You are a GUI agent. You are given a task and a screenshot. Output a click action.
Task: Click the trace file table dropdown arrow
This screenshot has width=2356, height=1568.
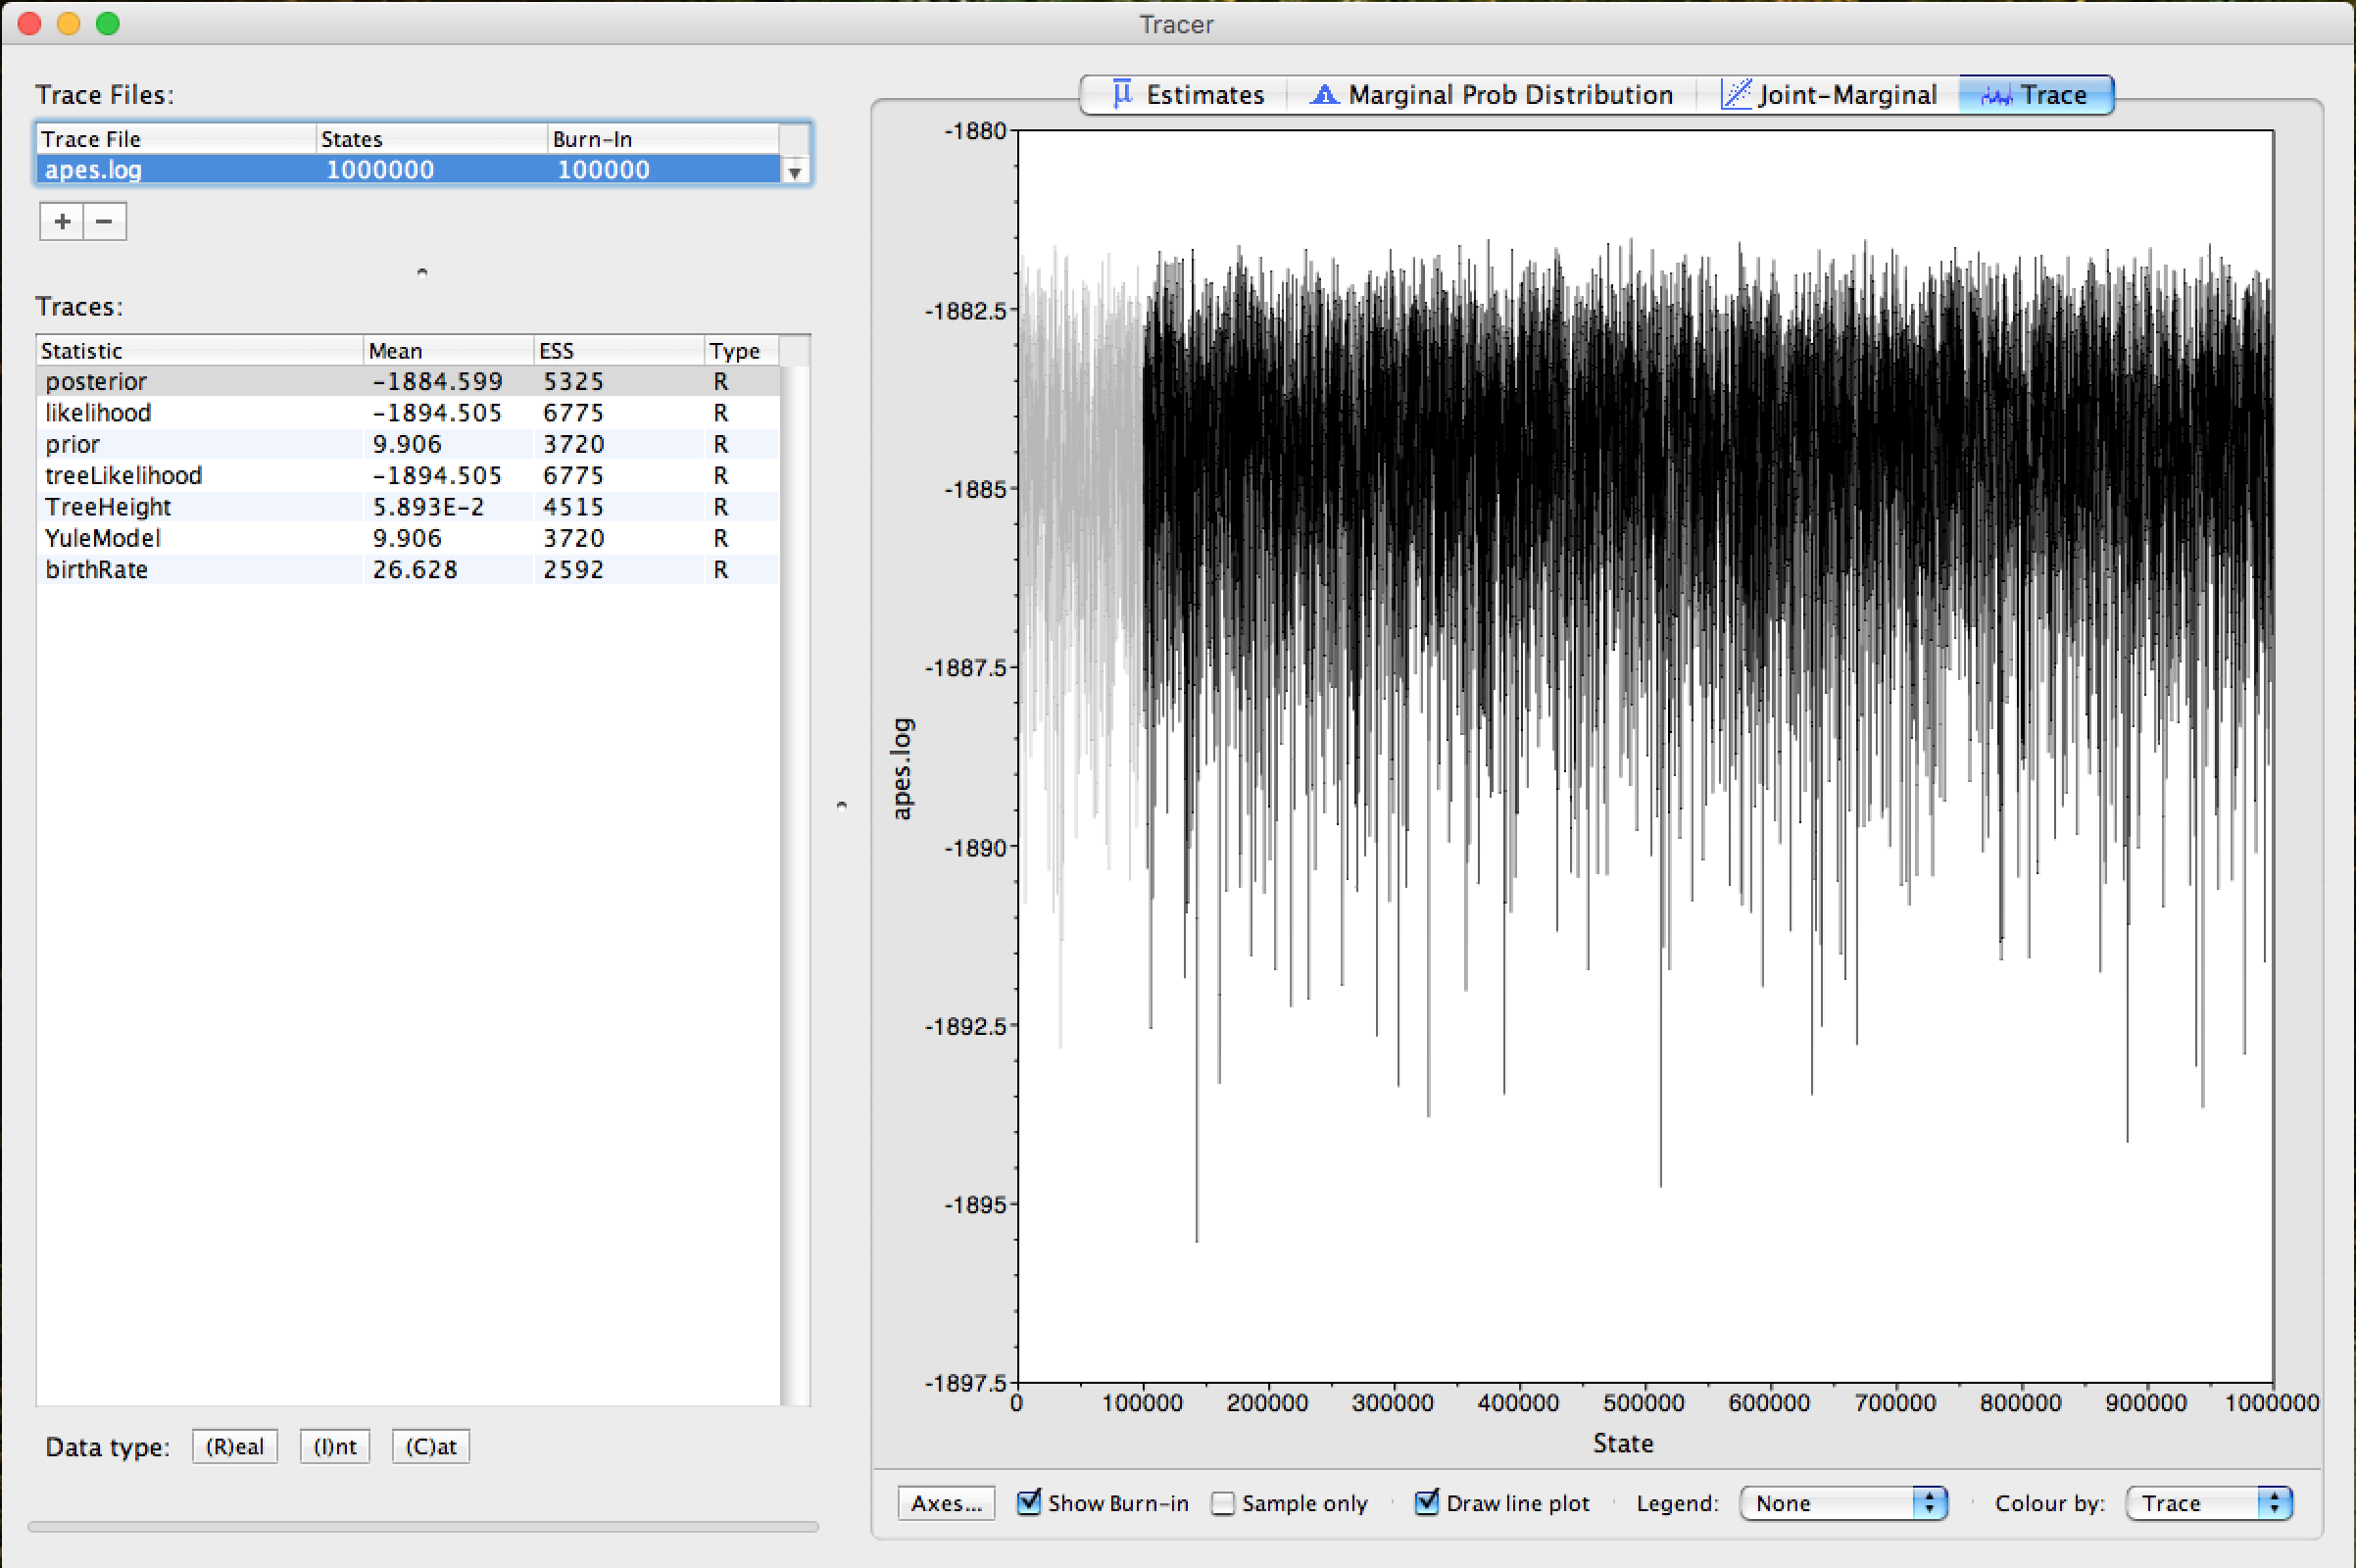794,172
